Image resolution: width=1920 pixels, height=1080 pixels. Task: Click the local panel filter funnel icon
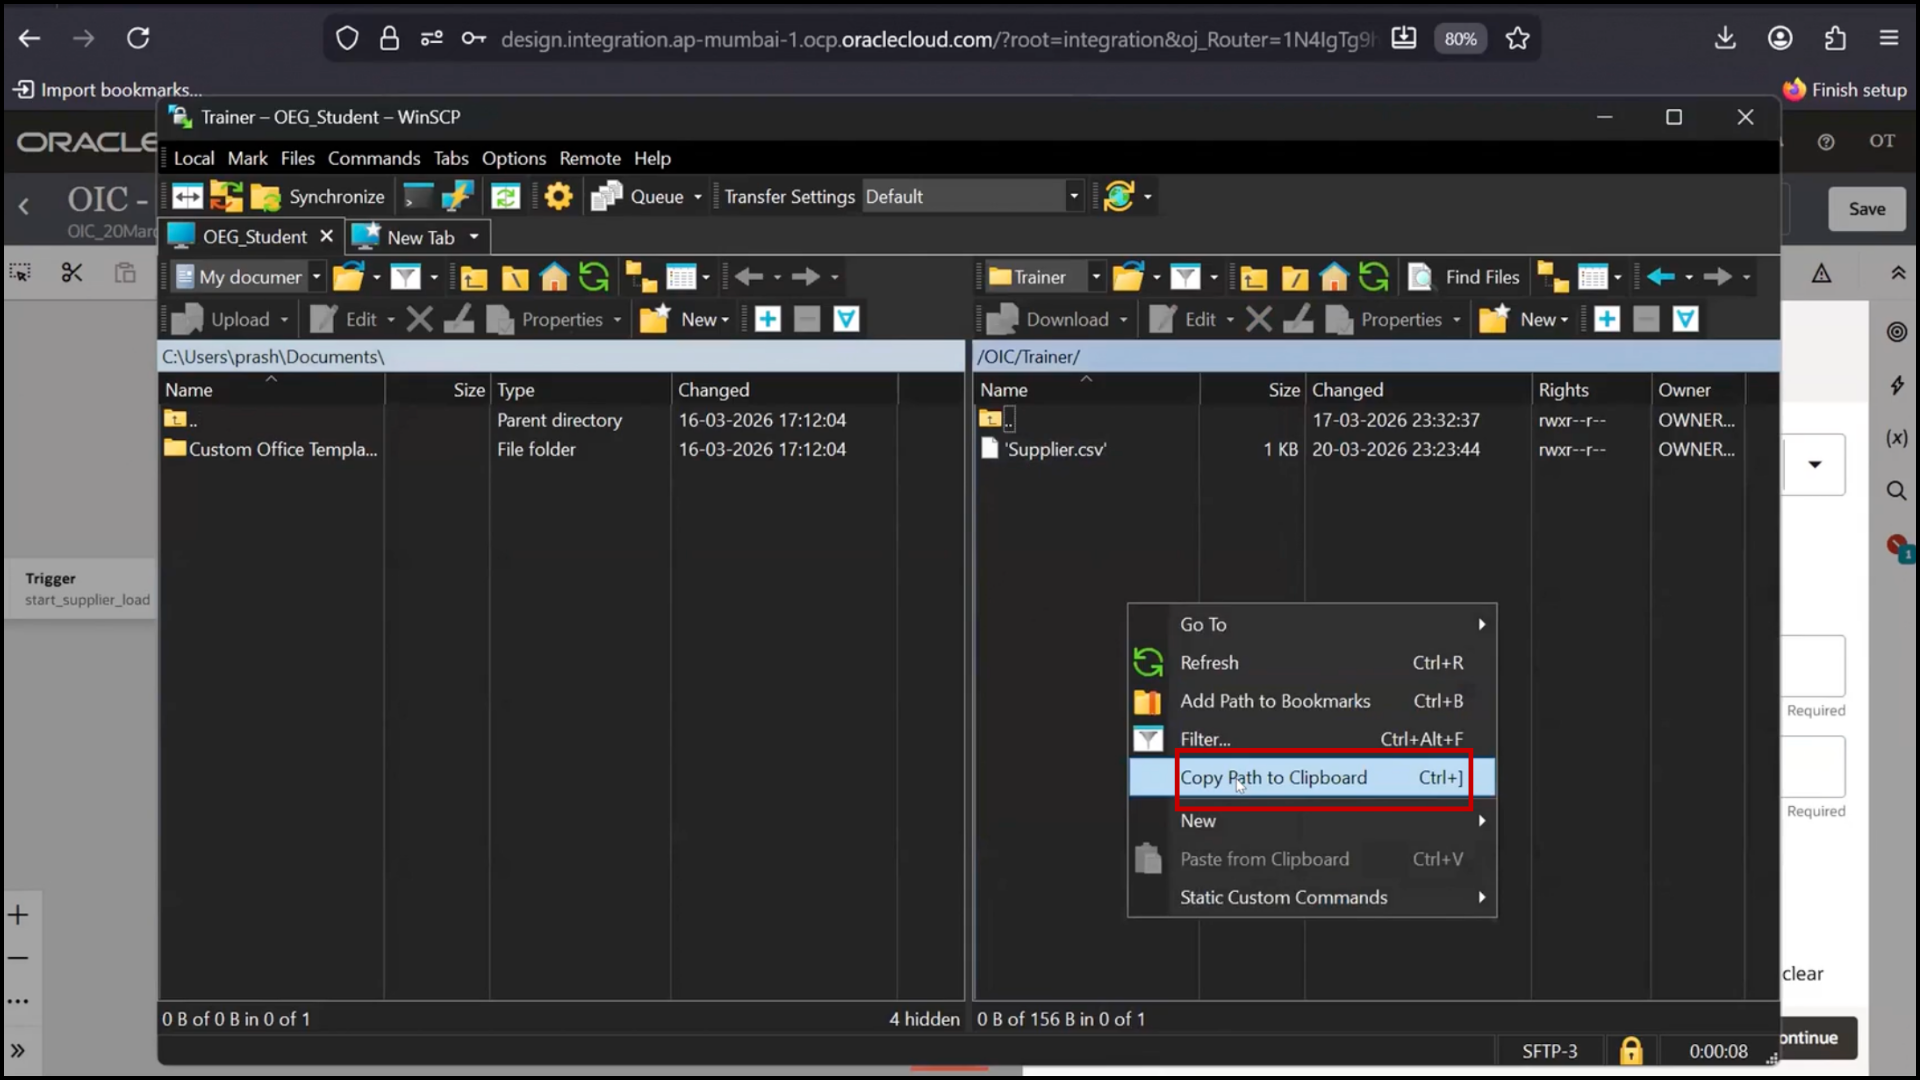[x=405, y=277]
